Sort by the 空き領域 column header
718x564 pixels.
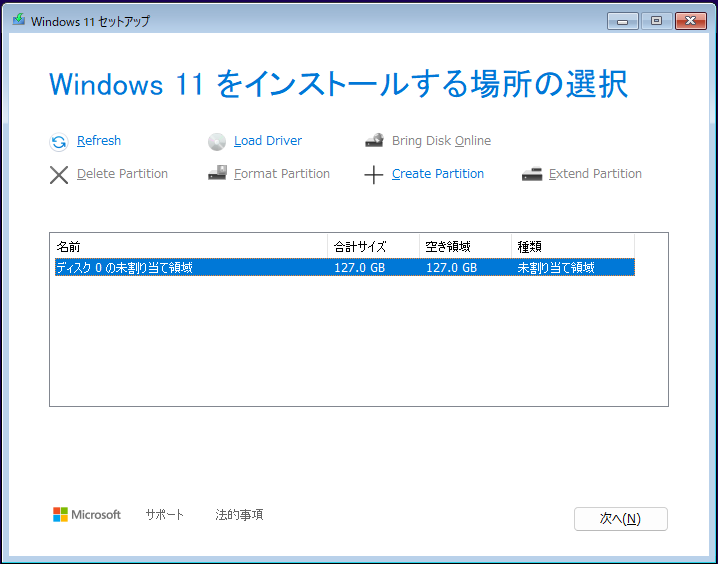(x=465, y=247)
